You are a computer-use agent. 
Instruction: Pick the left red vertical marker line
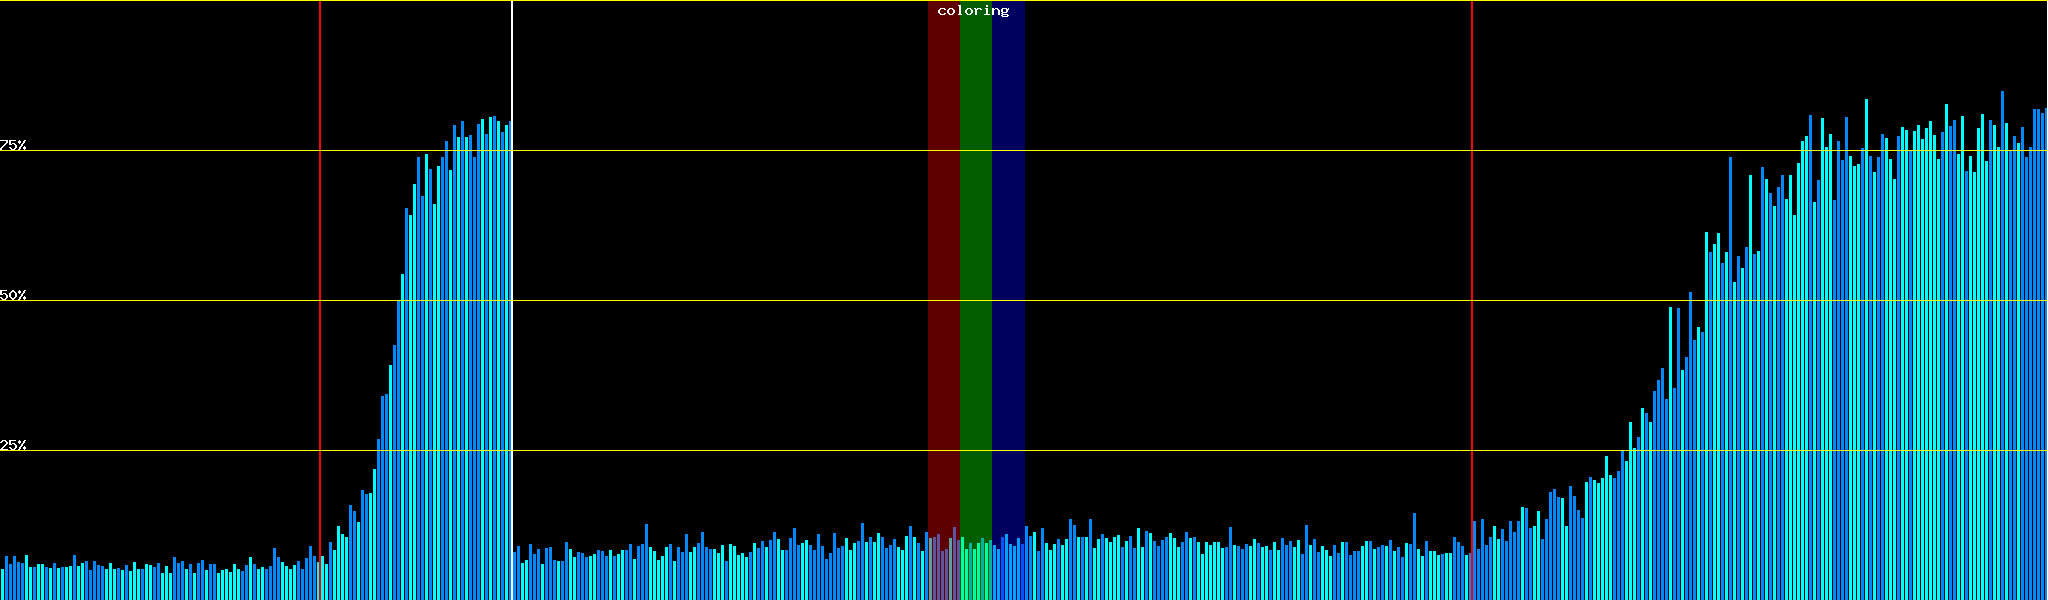click(x=320, y=300)
